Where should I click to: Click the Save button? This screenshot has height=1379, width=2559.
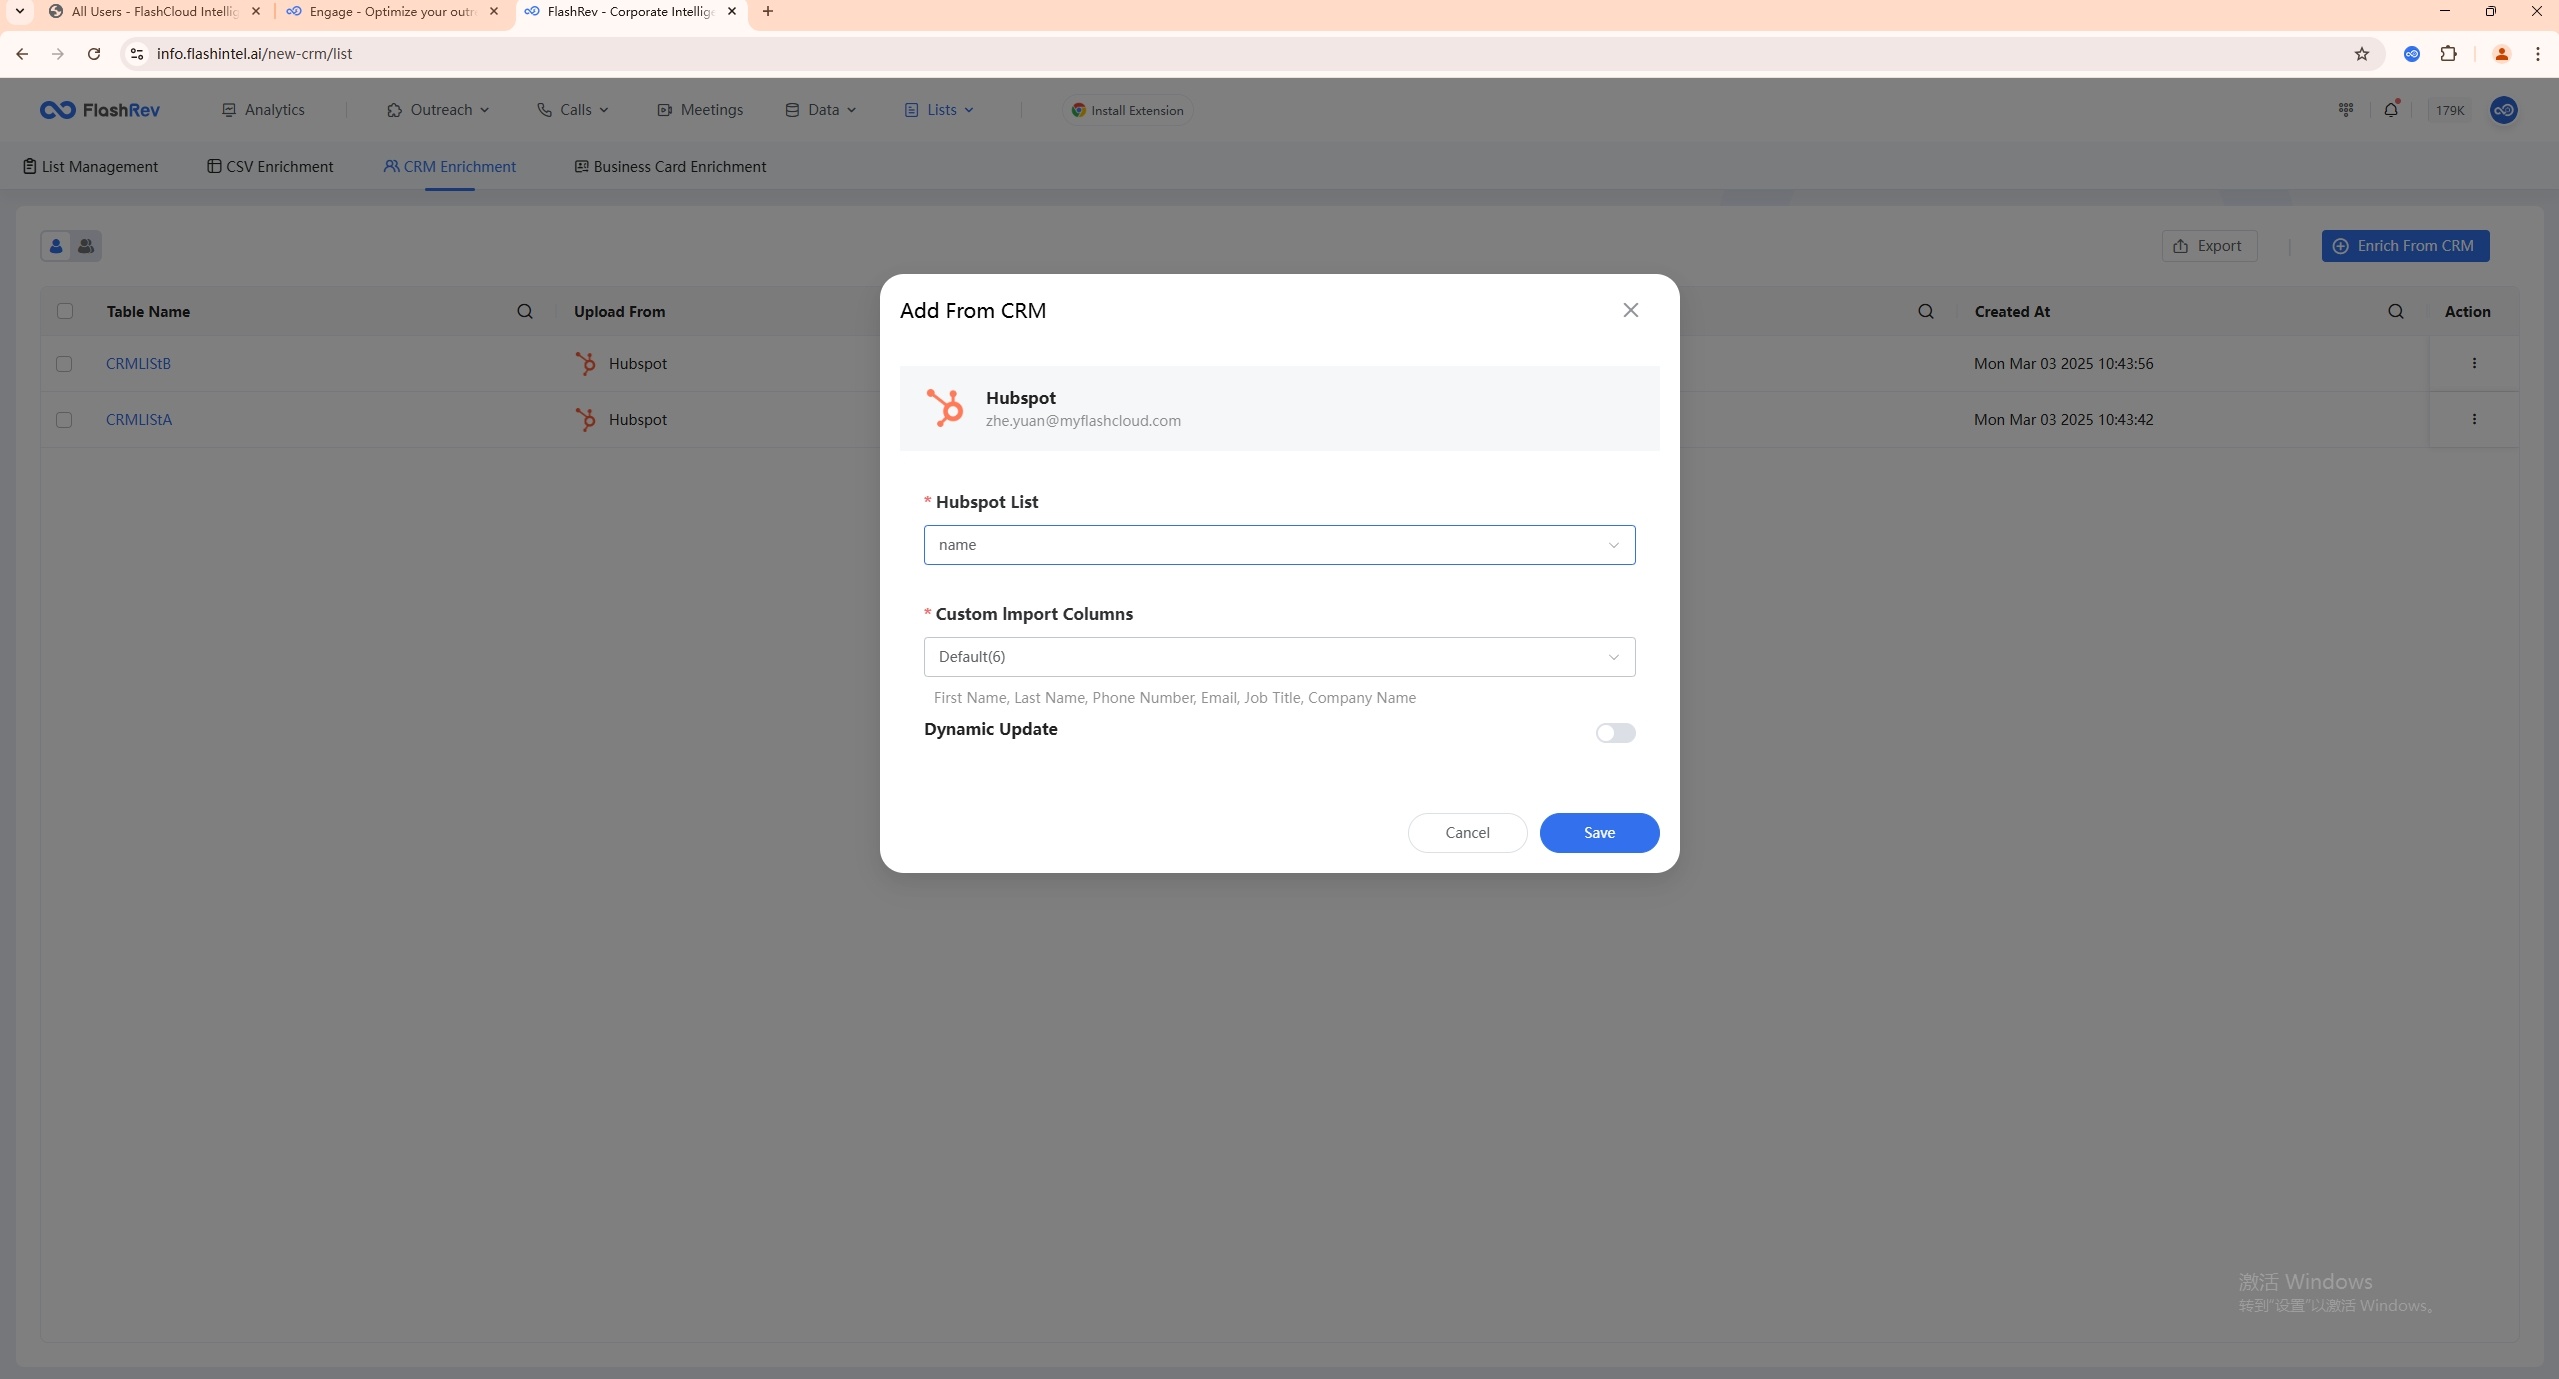coord(1599,833)
